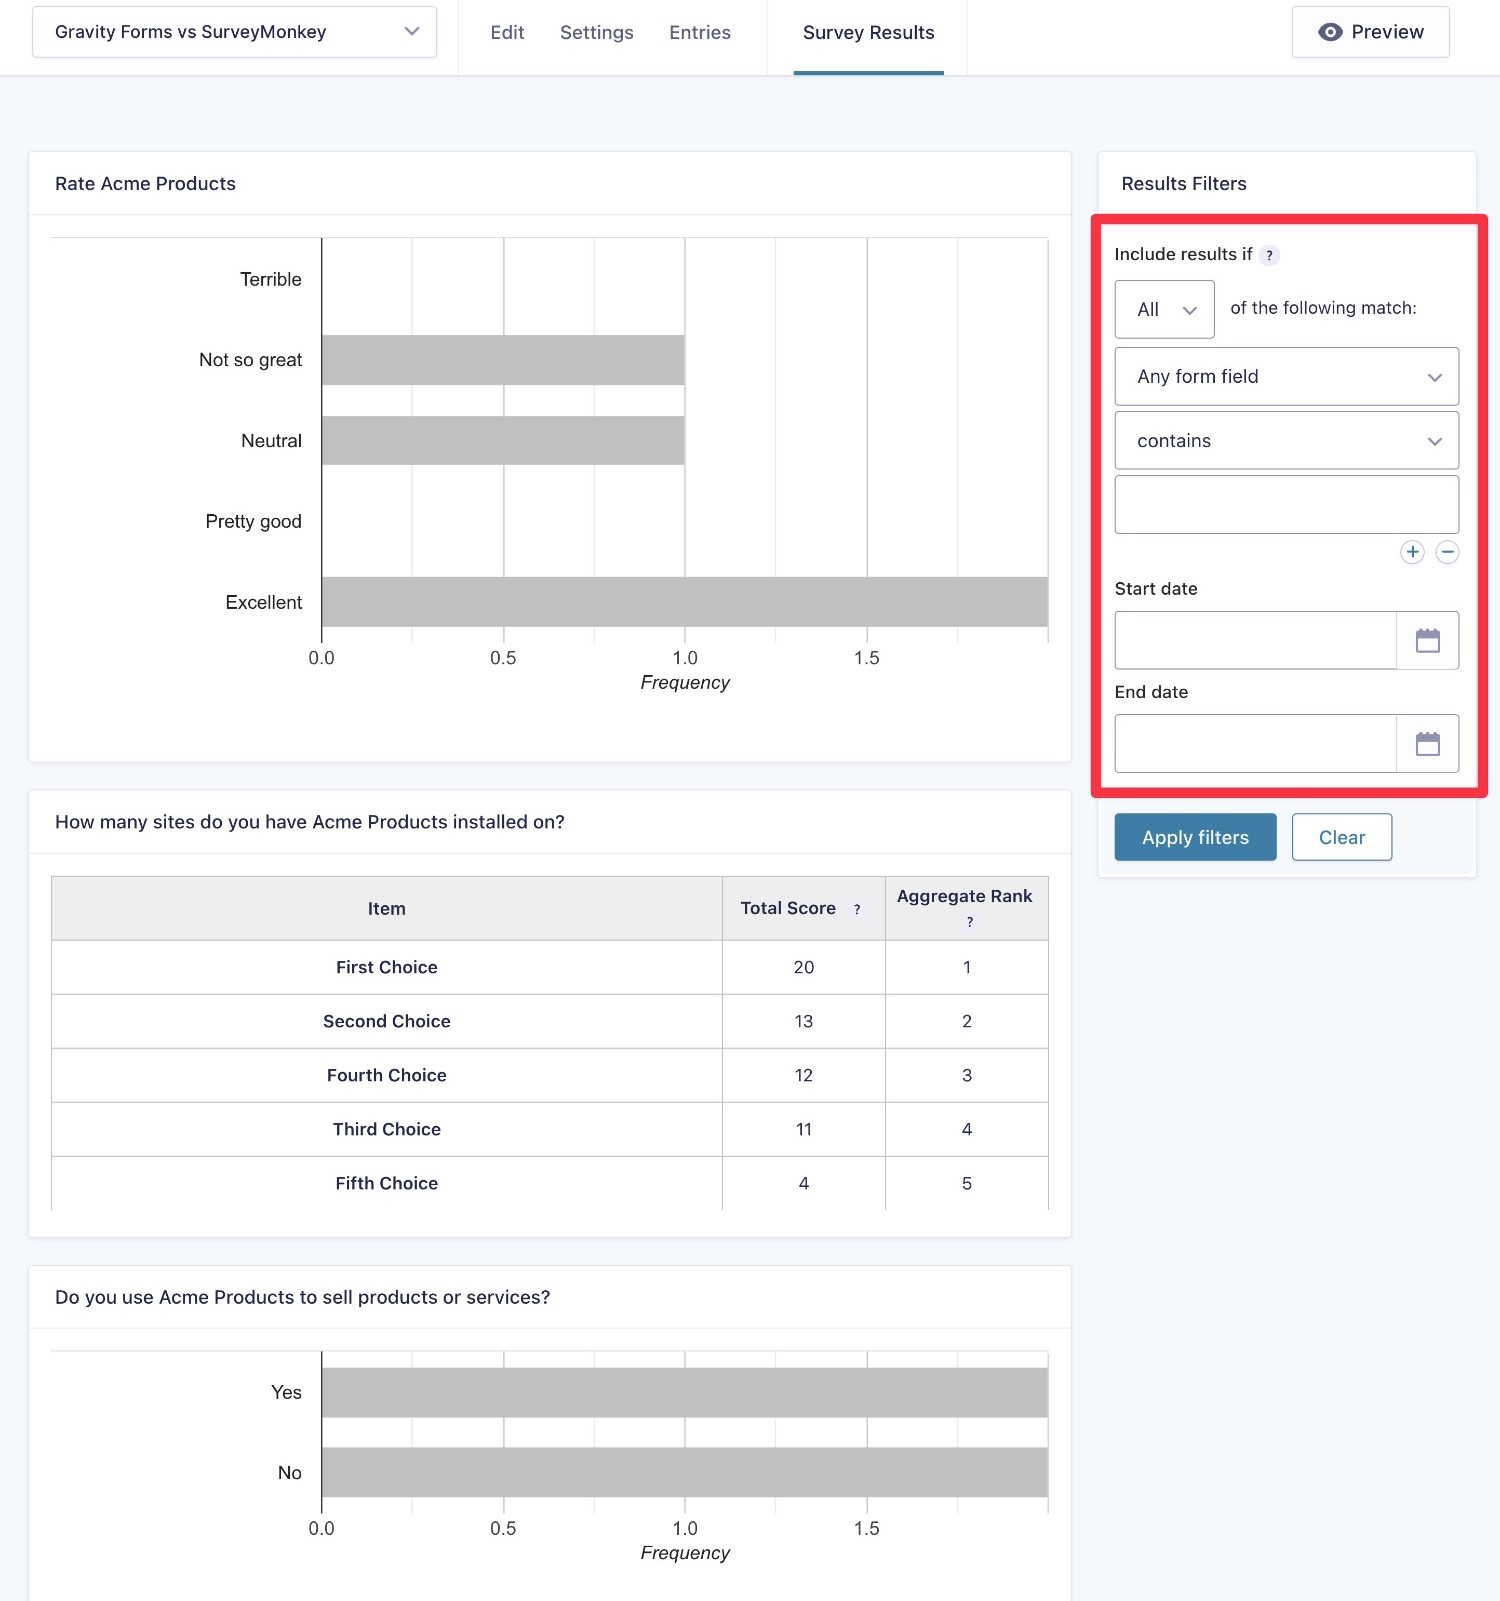Click the Pretty good rating label

253,521
